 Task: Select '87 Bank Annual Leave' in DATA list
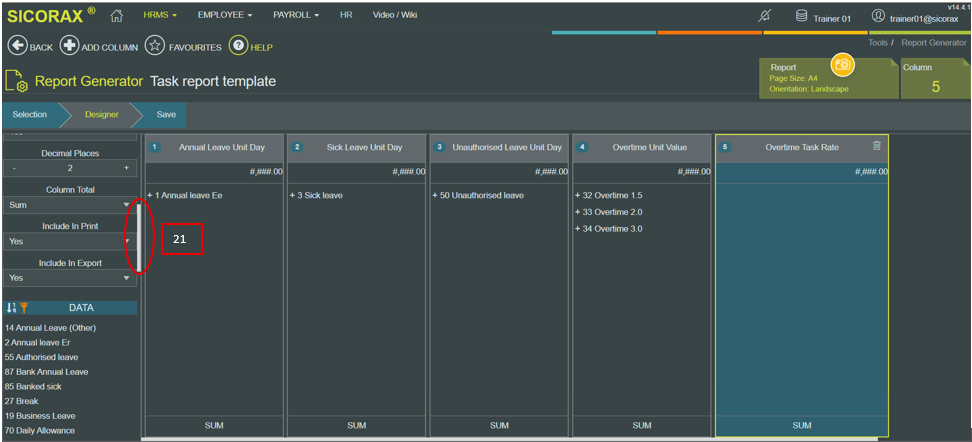pos(46,372)
